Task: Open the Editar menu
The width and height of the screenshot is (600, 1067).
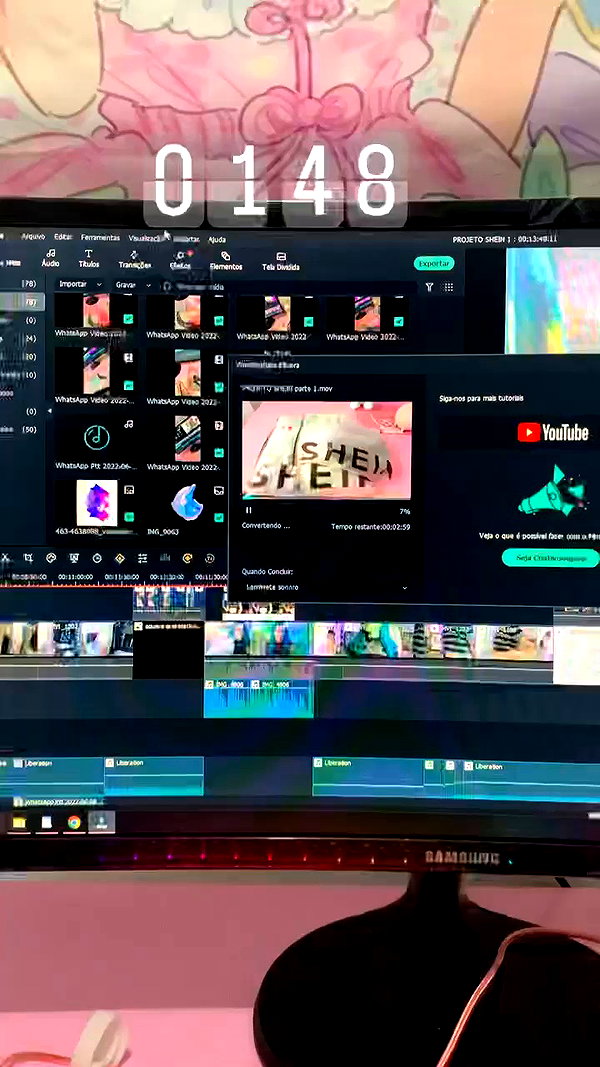Action: pyautogui.click(x=63, y=237)
